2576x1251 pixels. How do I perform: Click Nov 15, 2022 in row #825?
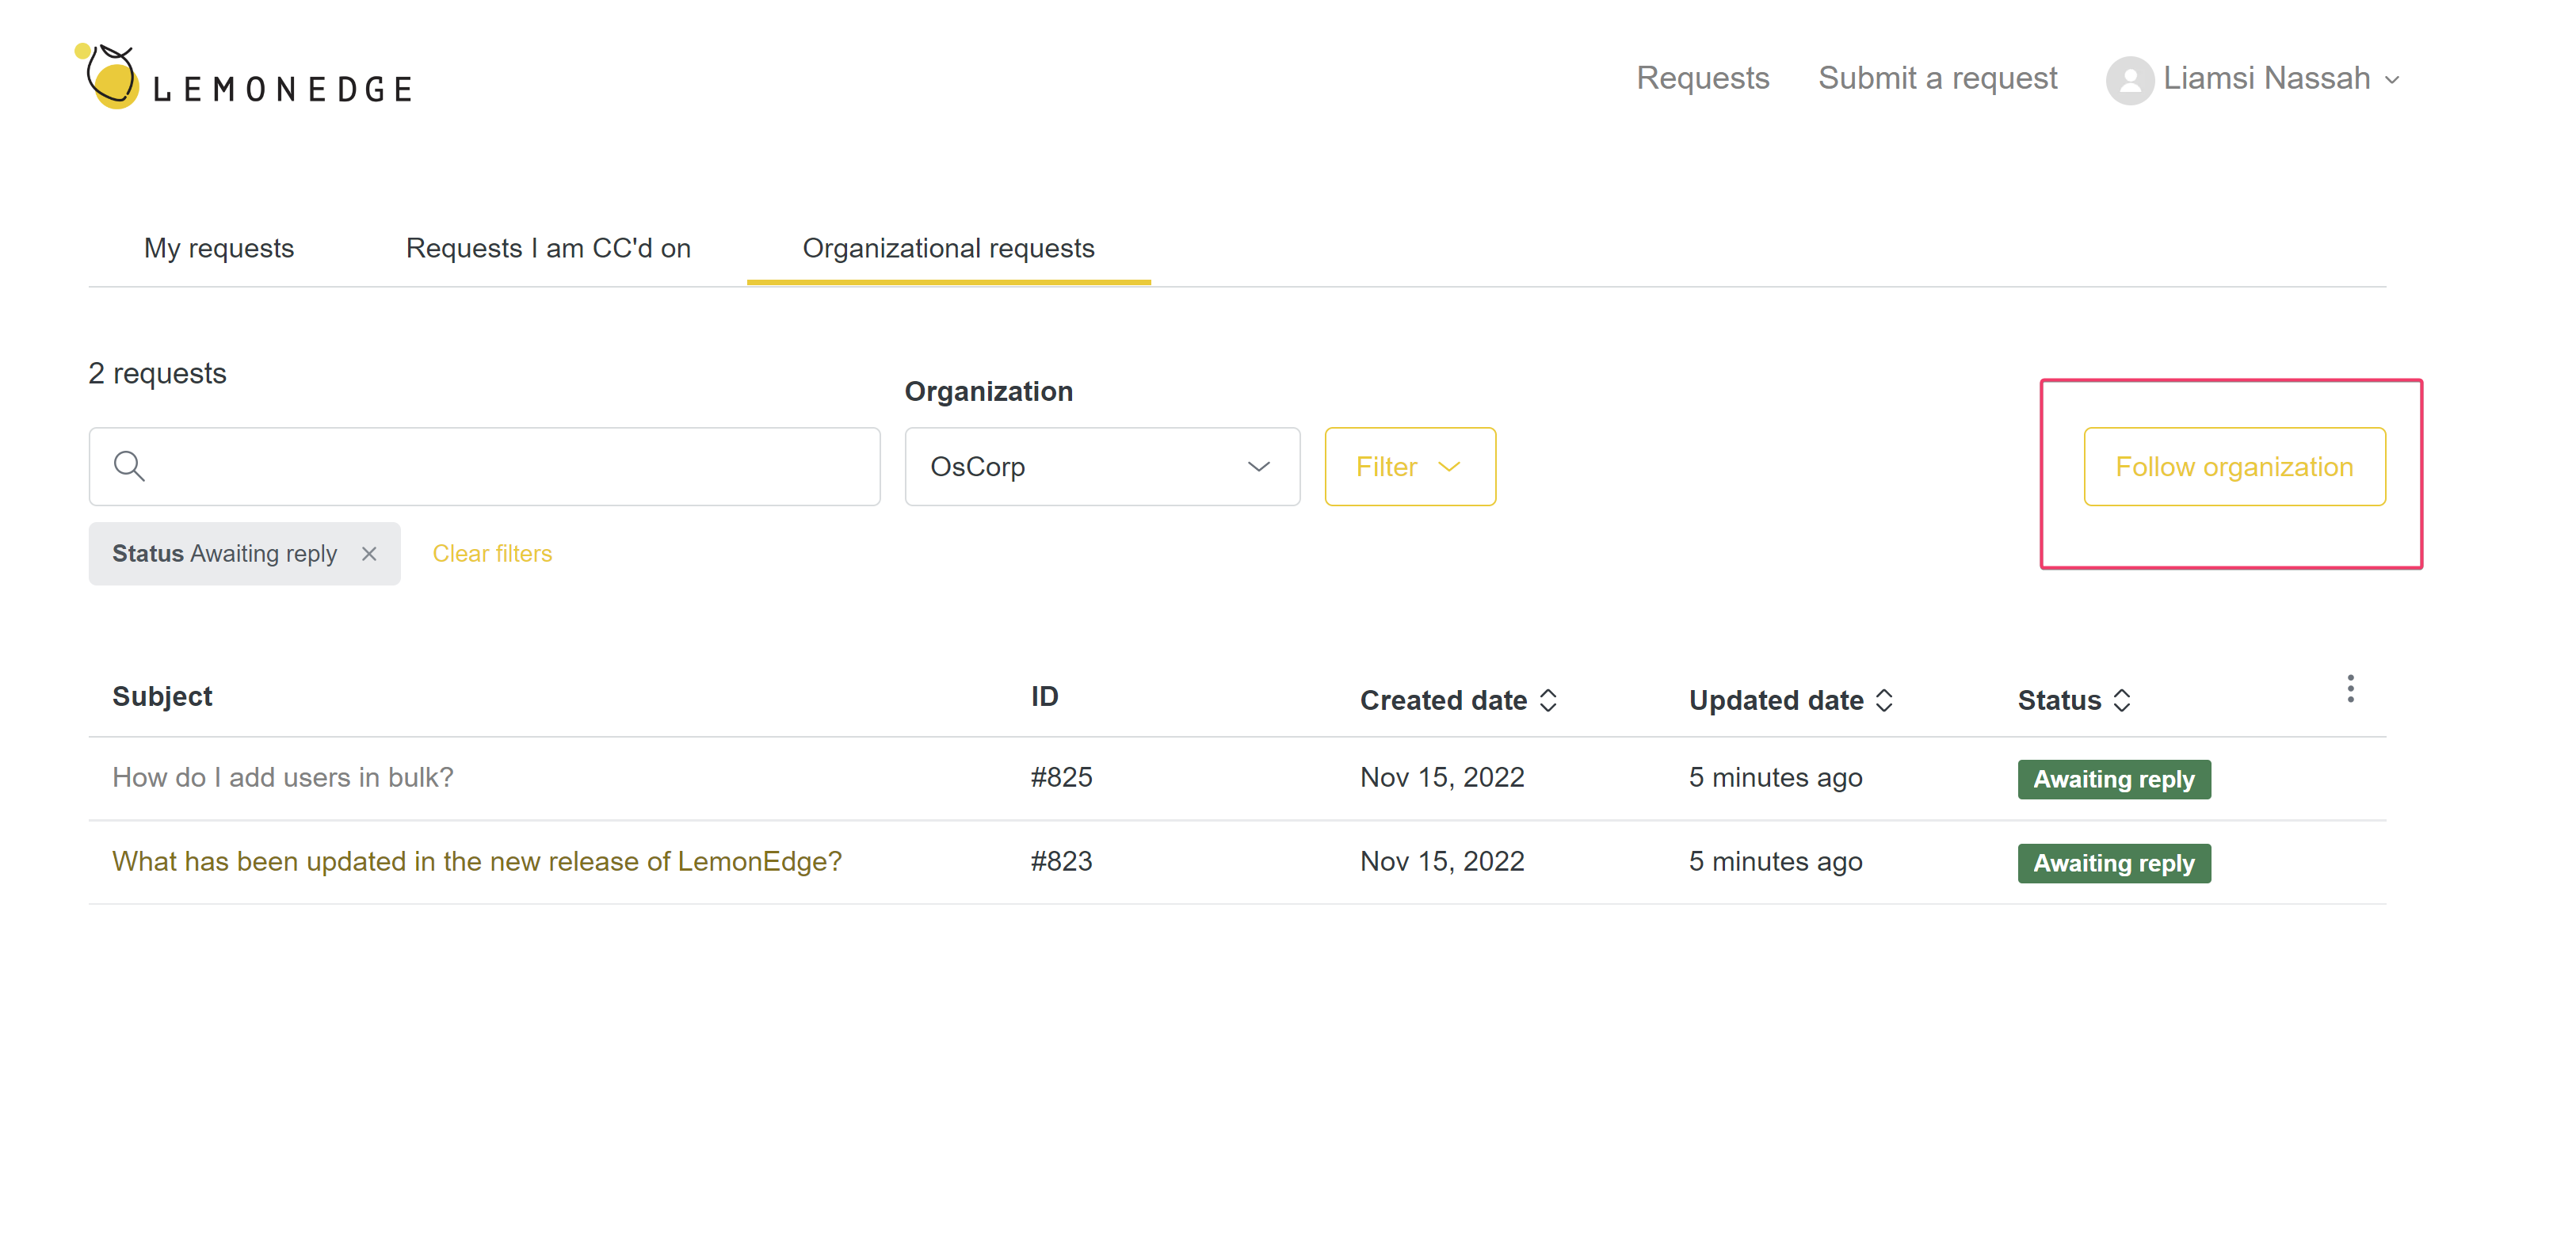click(x=1442, y=777)
